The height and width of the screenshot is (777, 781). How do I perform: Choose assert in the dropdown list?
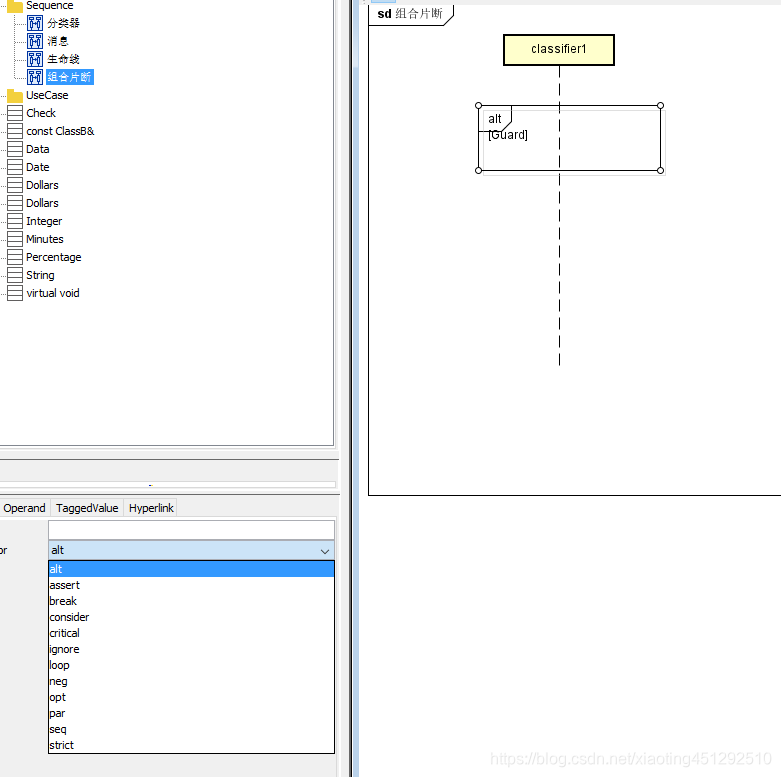click(191, 585)
